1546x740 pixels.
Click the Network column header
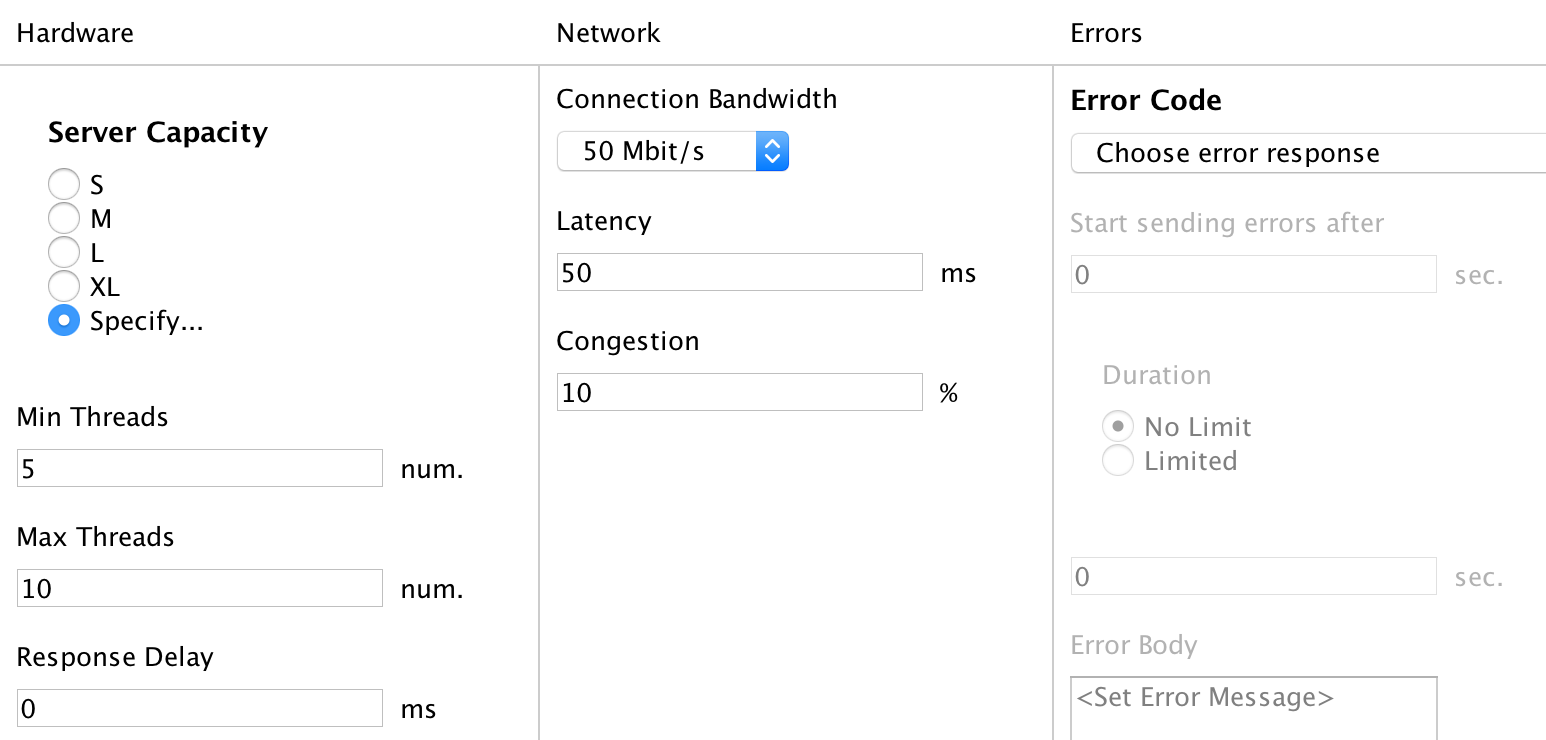coord(608,33)
